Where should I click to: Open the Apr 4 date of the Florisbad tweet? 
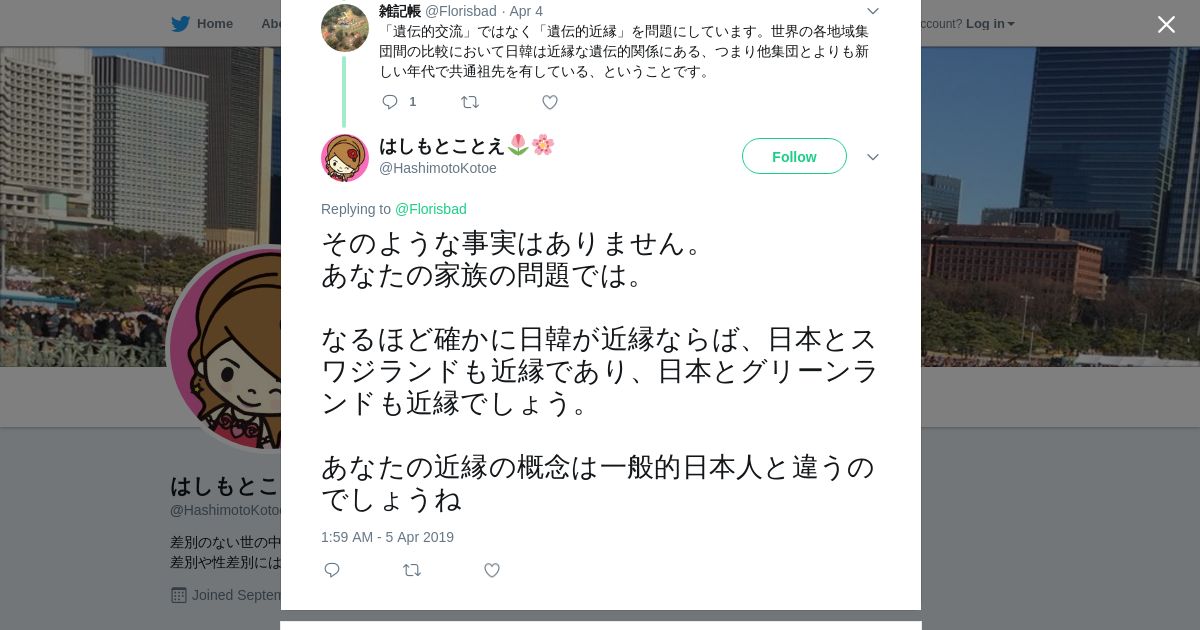click(x=526, y=11)
